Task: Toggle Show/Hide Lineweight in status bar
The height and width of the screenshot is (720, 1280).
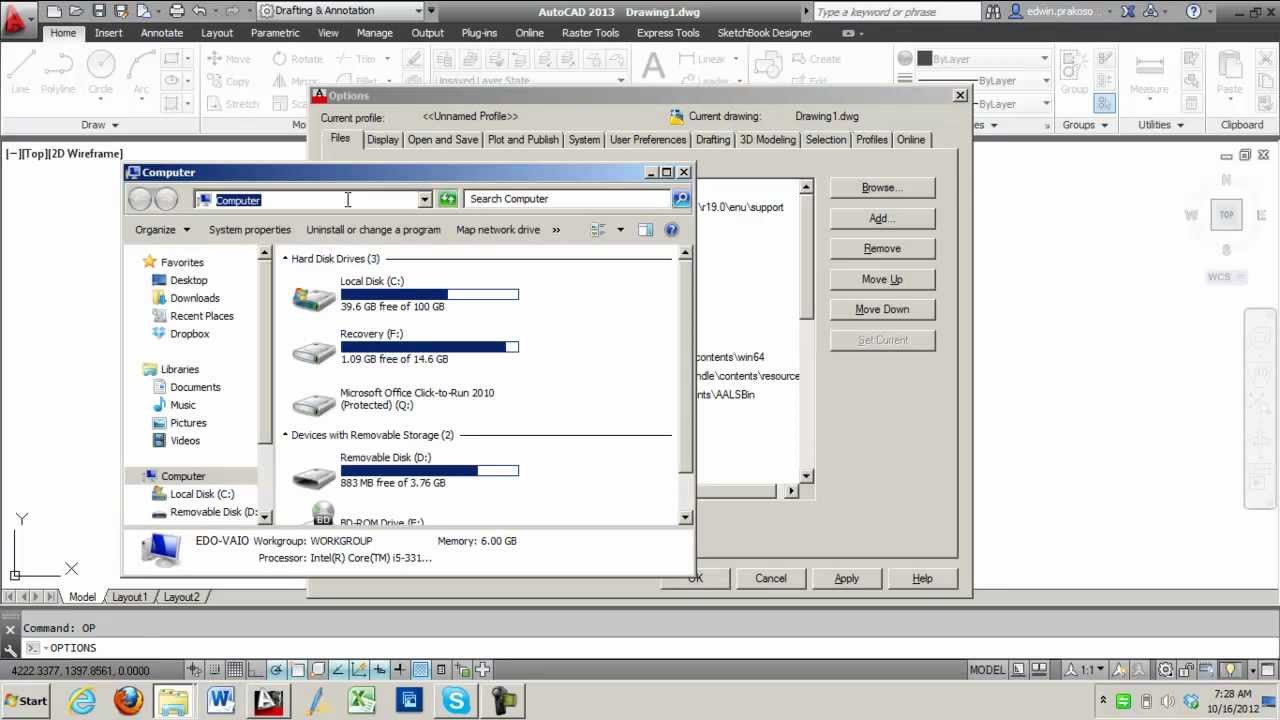Action: point(400,670)
